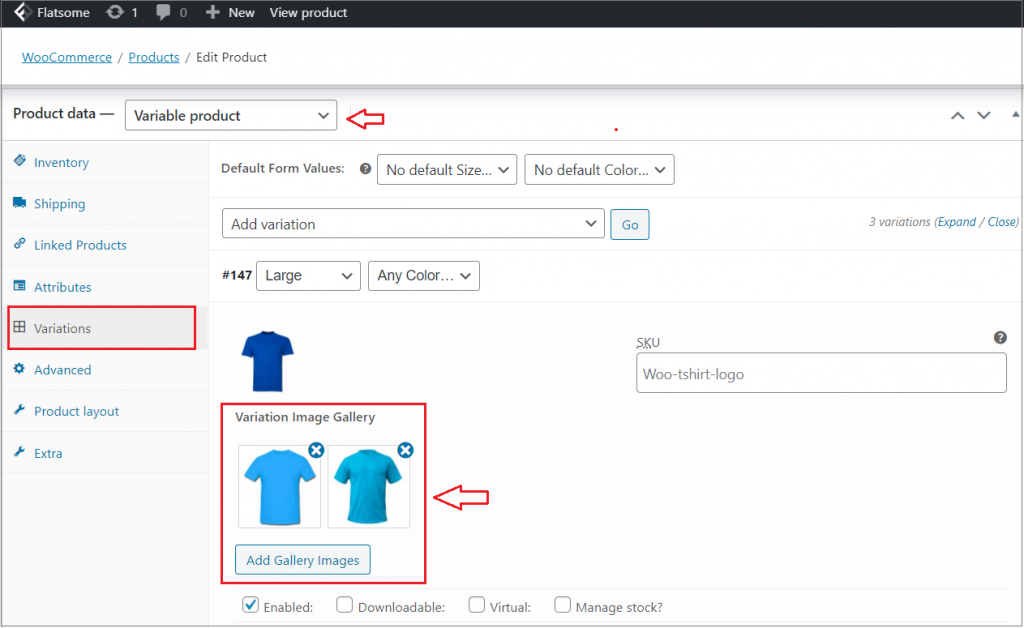Click the Flatsome logo icon
This screenshot has height=628, width=1024.
pos(22,12)
